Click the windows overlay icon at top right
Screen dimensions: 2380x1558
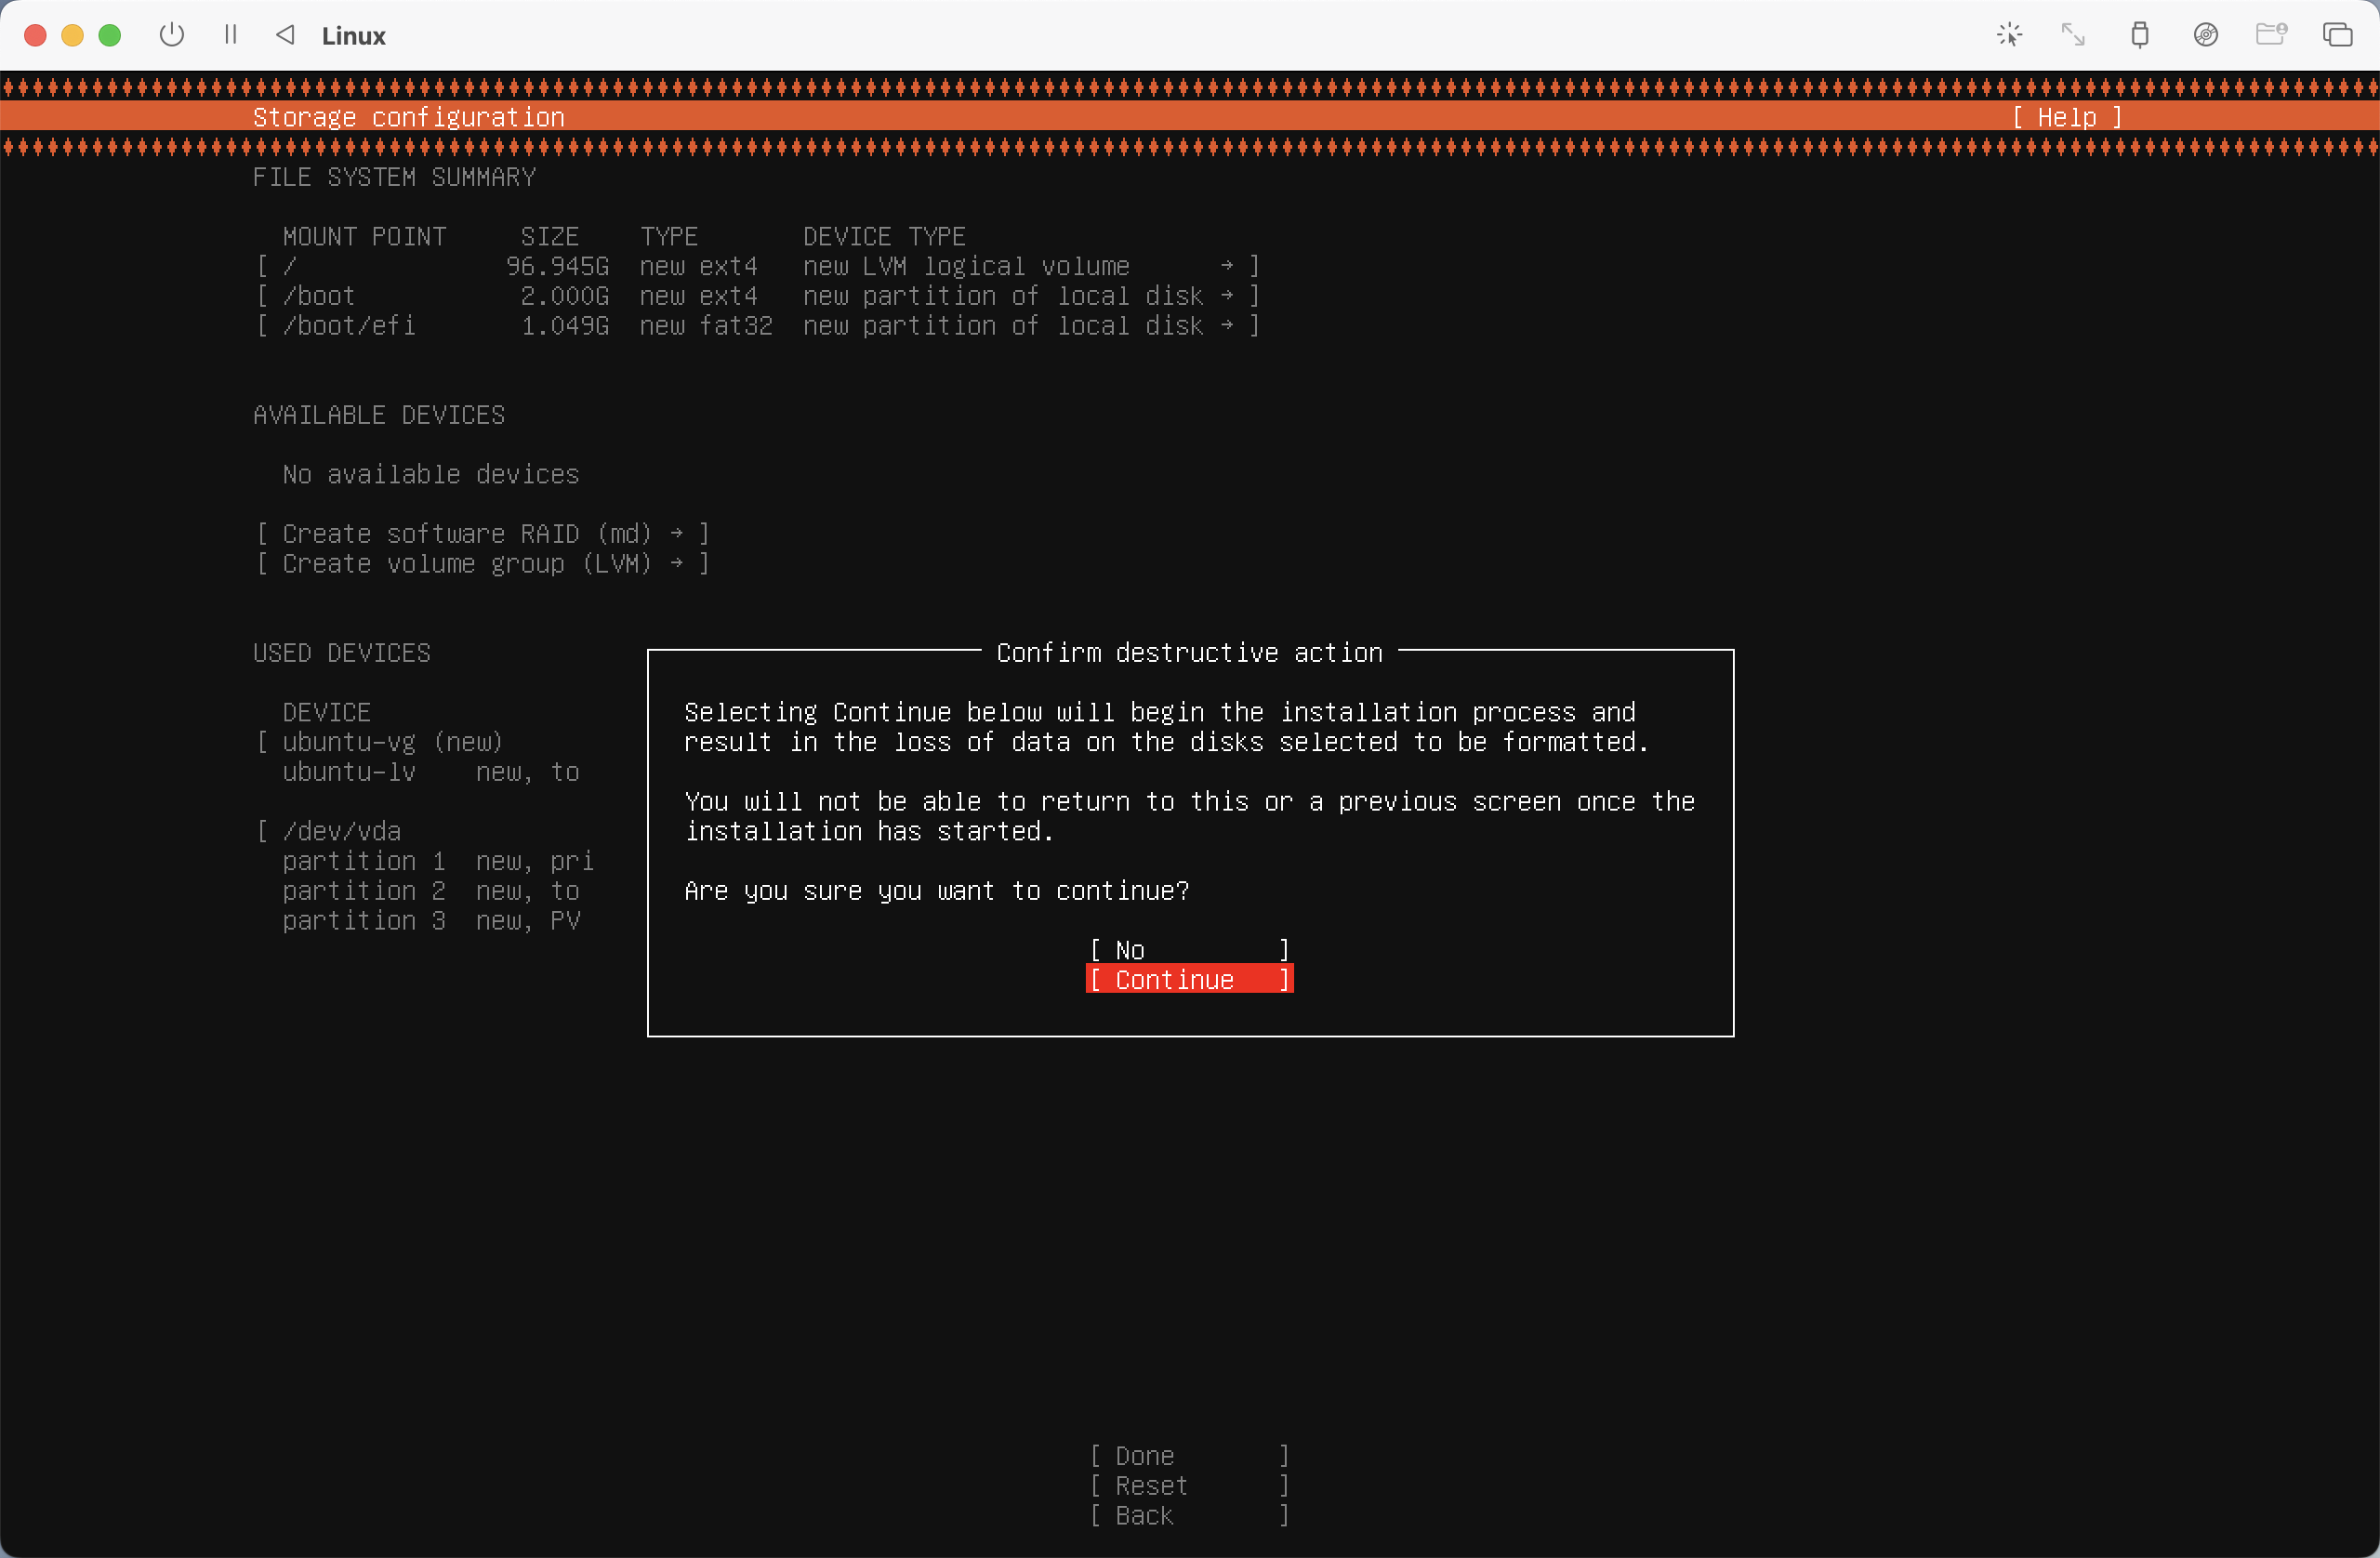(2337, 35)
